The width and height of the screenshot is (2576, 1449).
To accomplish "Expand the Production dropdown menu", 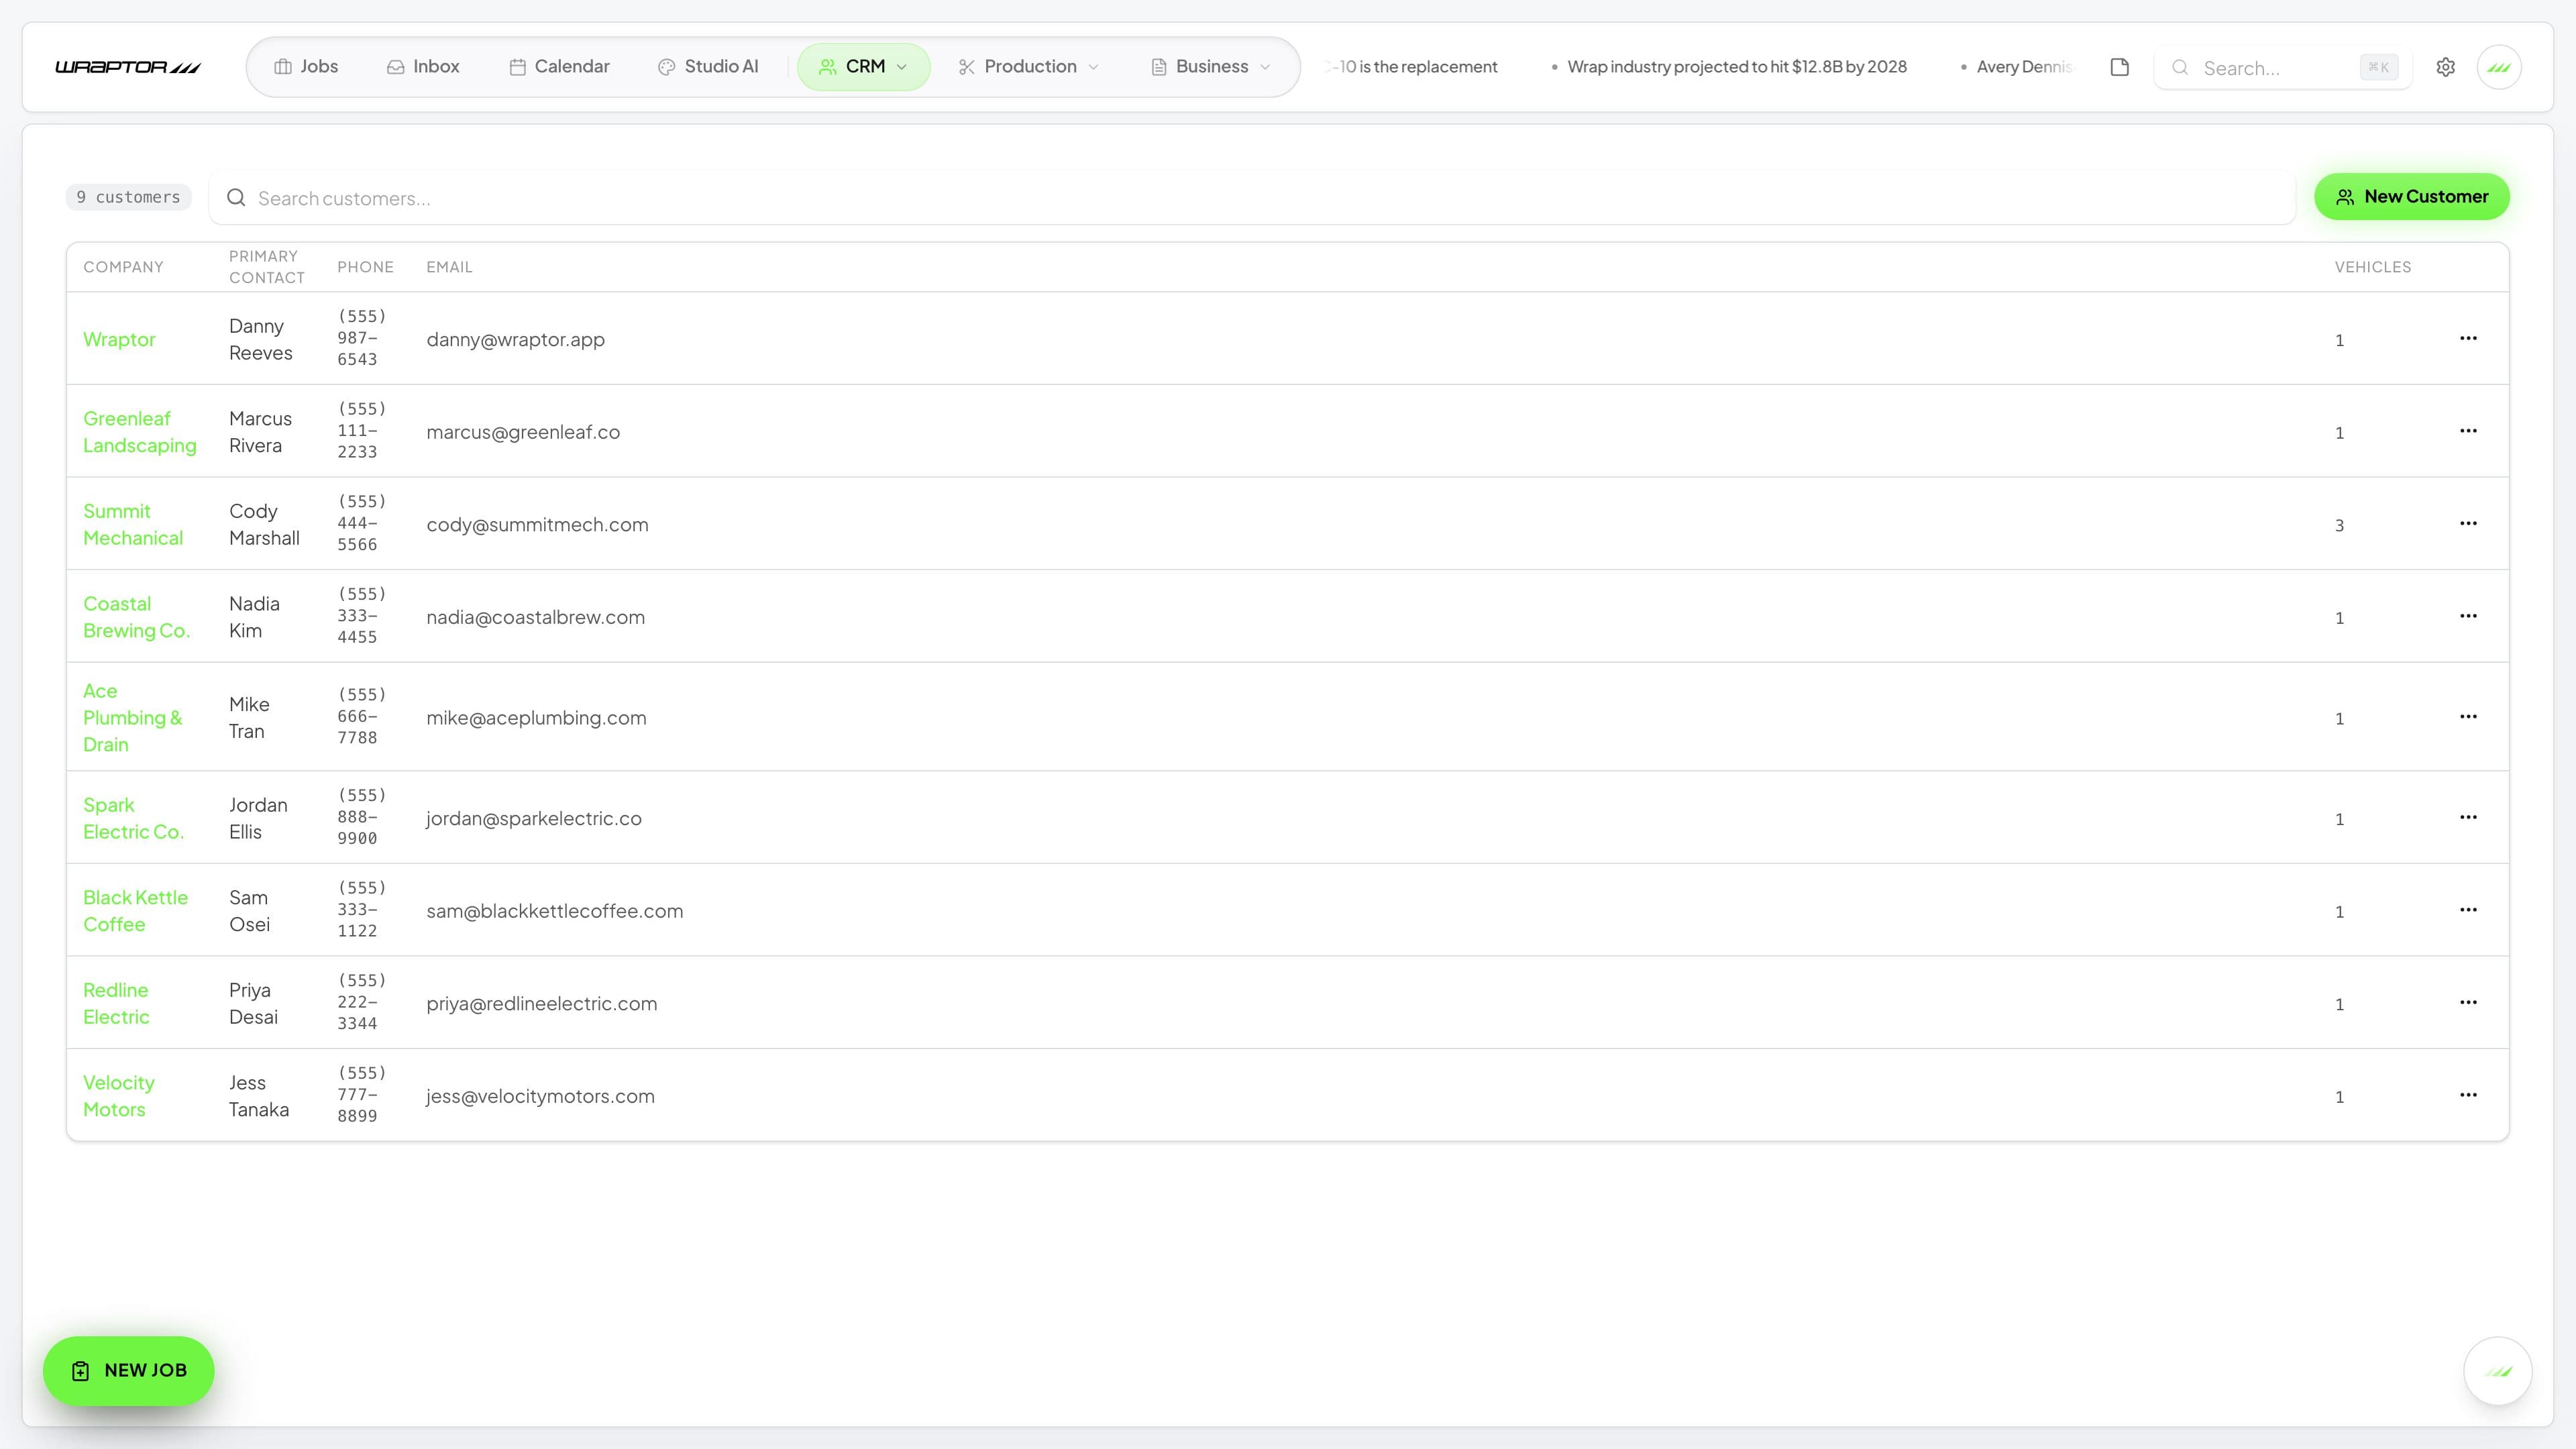I will (x=1029, y=67).
